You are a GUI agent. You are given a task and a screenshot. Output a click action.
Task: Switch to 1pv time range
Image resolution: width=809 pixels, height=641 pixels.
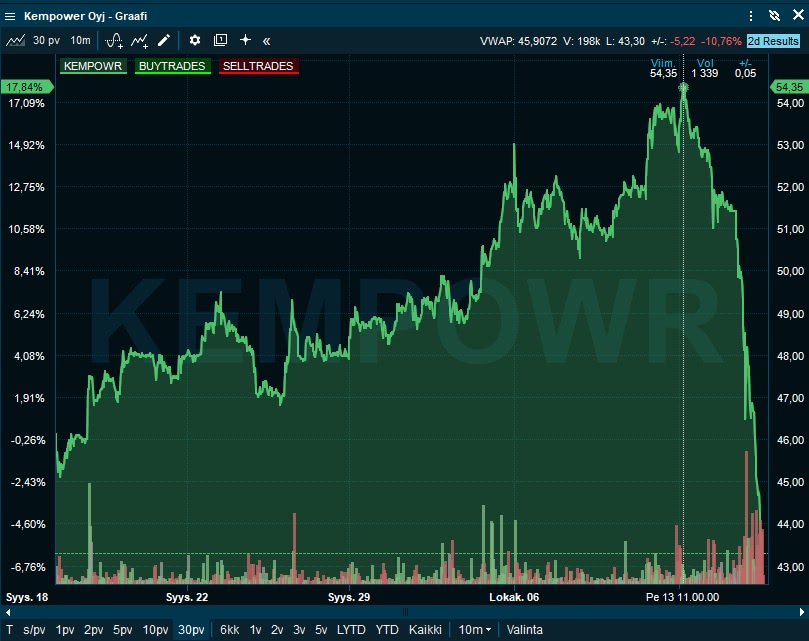(x=65, y=630)
